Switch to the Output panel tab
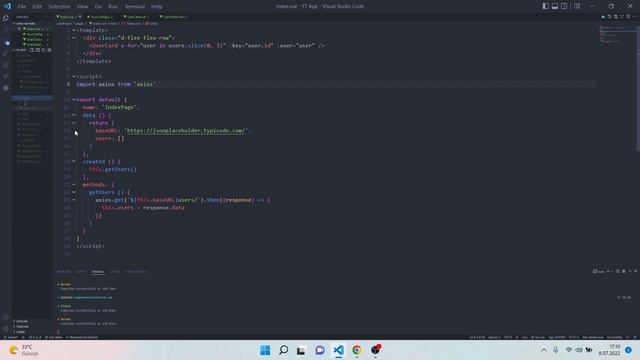 click(x=81, y=272)
